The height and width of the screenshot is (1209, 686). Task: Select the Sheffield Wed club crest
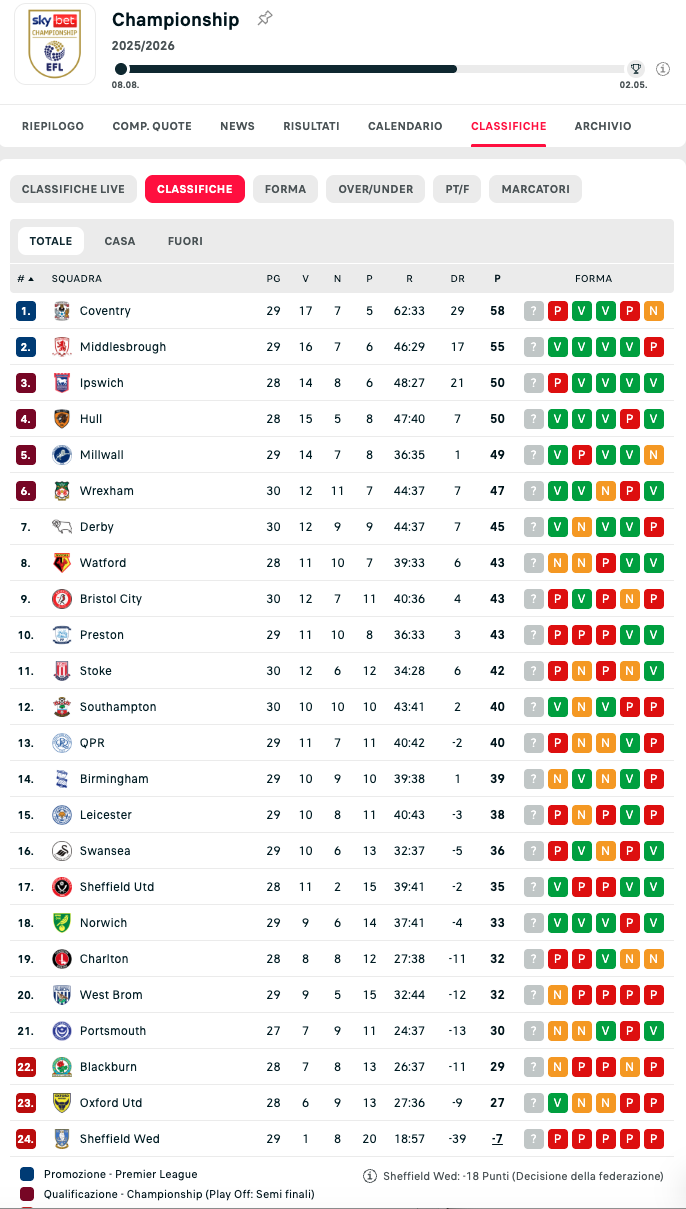pyautogui.click(x=62, y=1139)
